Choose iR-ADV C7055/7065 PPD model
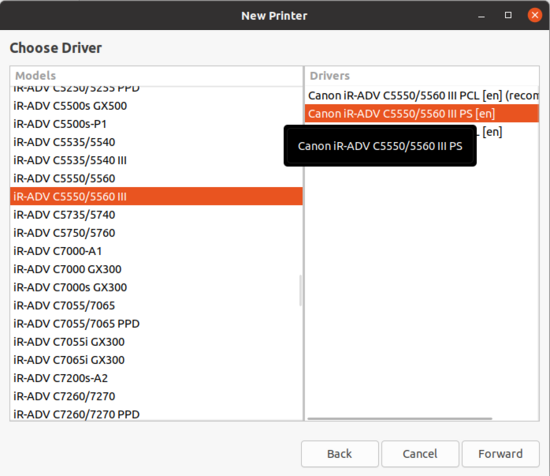Screen dimensions: 550x476 click(x=156, y=324)
